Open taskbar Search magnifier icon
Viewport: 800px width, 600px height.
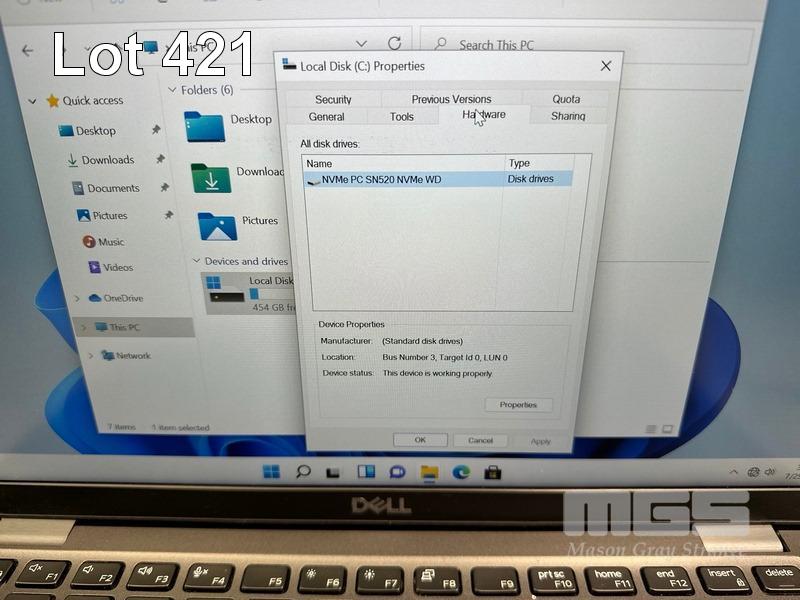pos(303,472)
